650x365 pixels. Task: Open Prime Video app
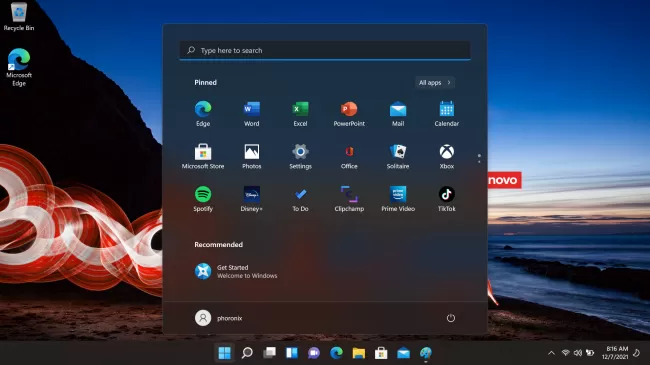click(398, 199)
